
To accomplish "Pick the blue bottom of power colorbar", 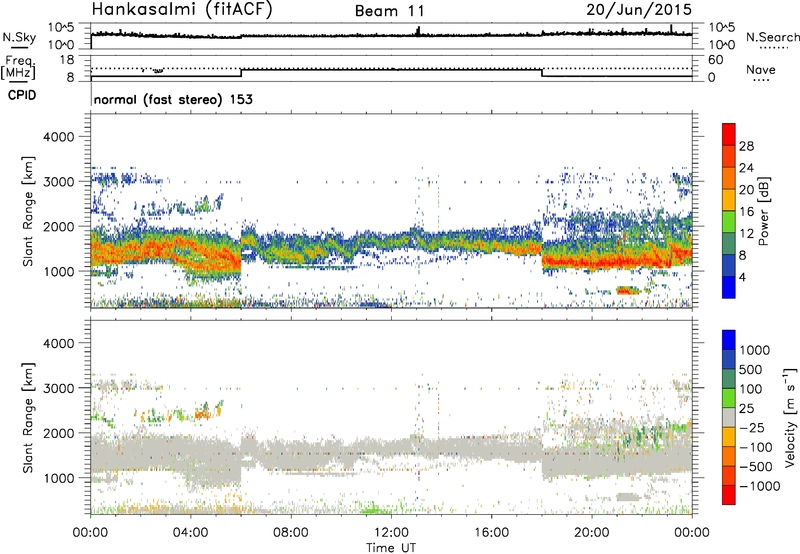I will point(729,286).
